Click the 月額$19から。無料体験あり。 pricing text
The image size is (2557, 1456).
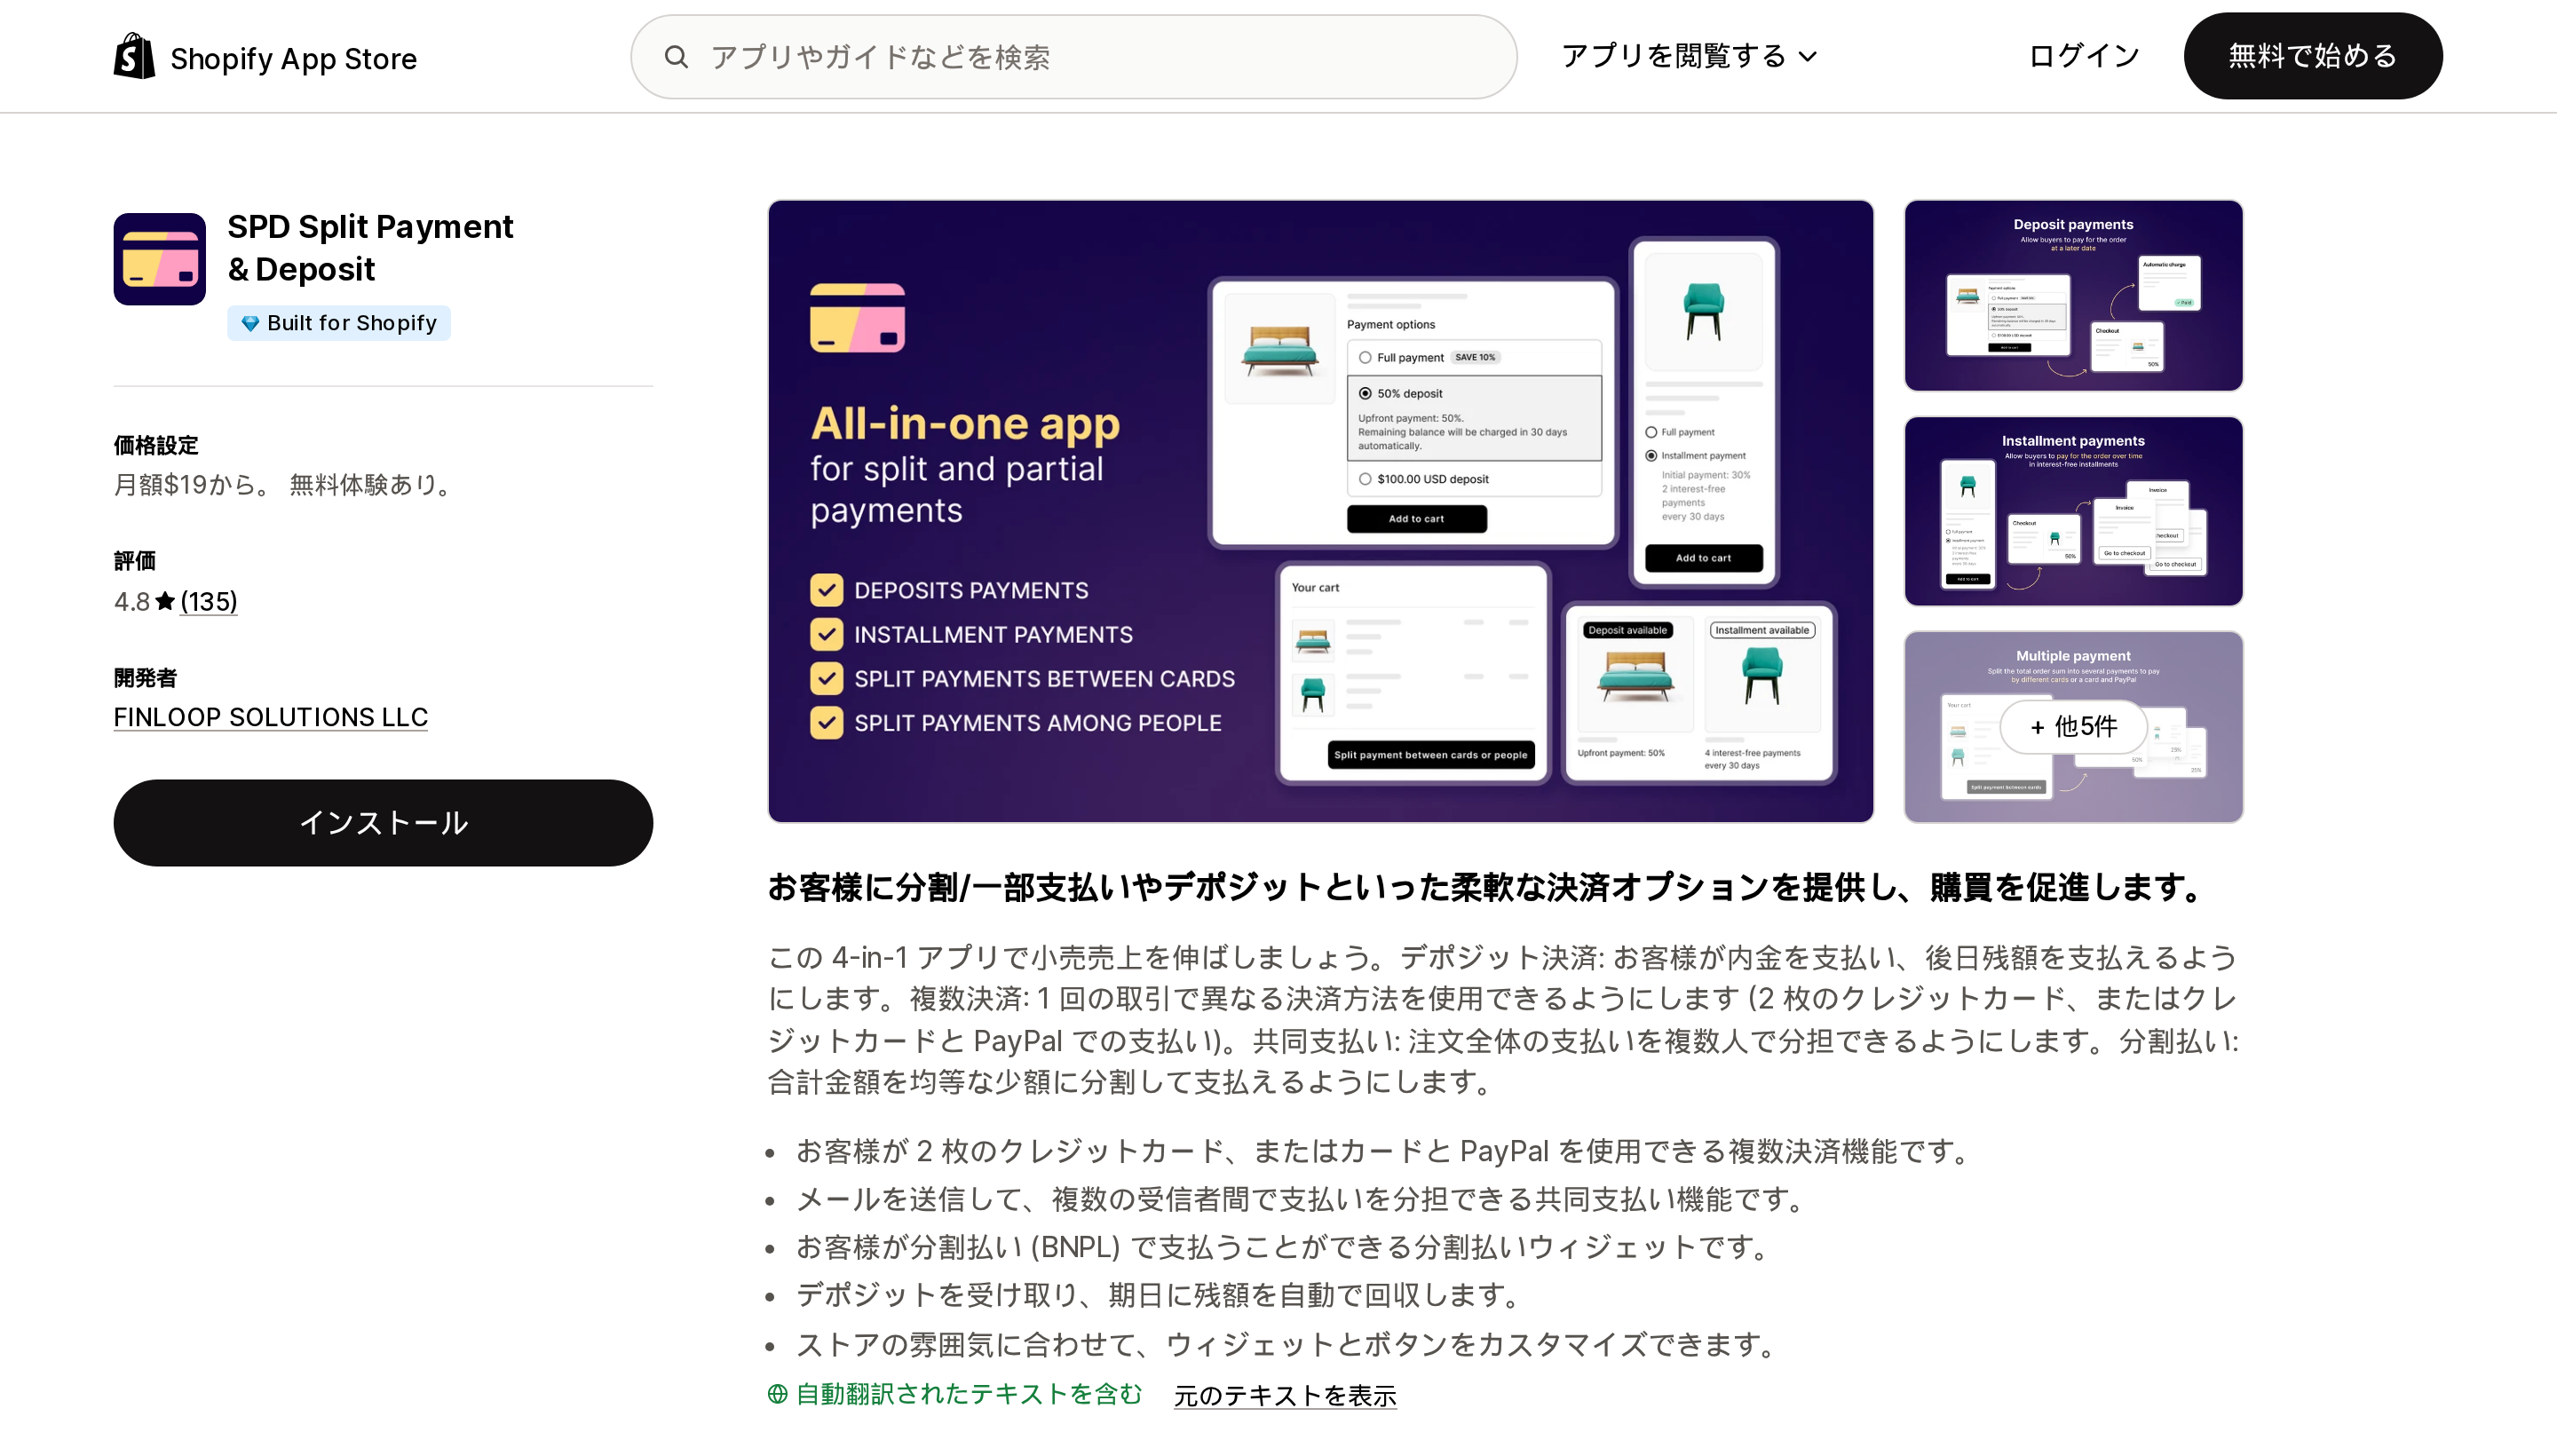click(286, 484)
